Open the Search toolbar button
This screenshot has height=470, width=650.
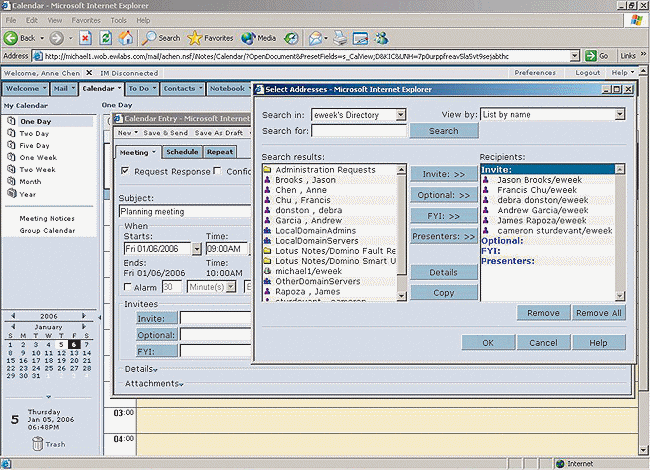tap(161, 38)
